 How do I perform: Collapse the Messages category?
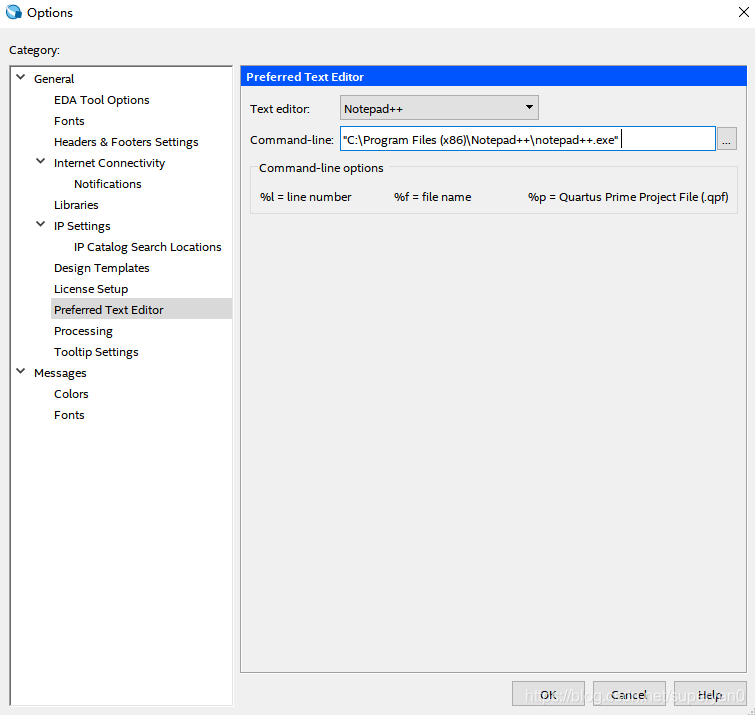pos(21,371)
